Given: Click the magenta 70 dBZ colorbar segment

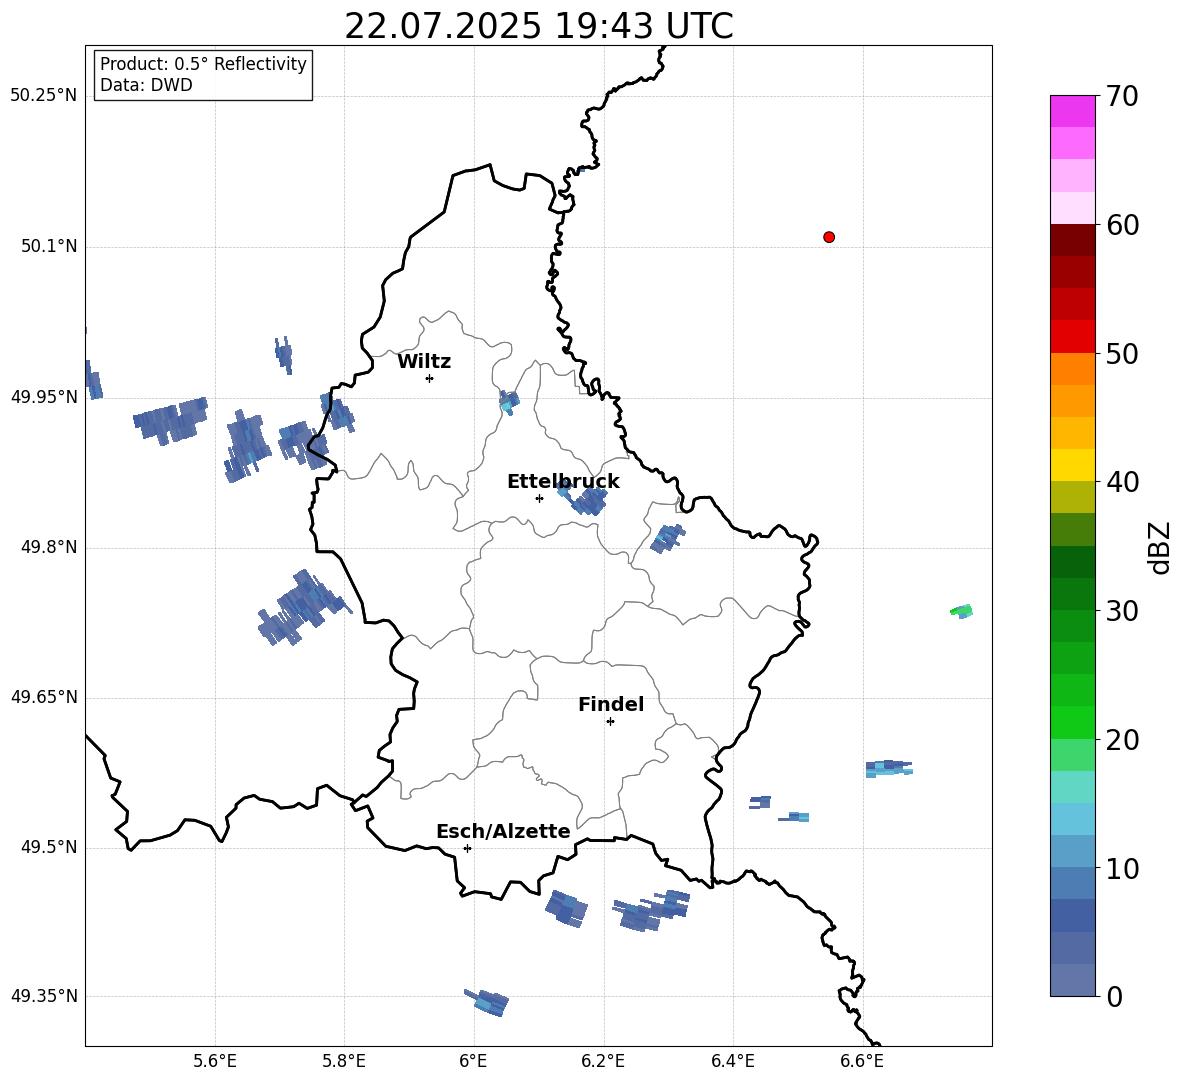Looking at the screenshot, I should point(1072,111).
